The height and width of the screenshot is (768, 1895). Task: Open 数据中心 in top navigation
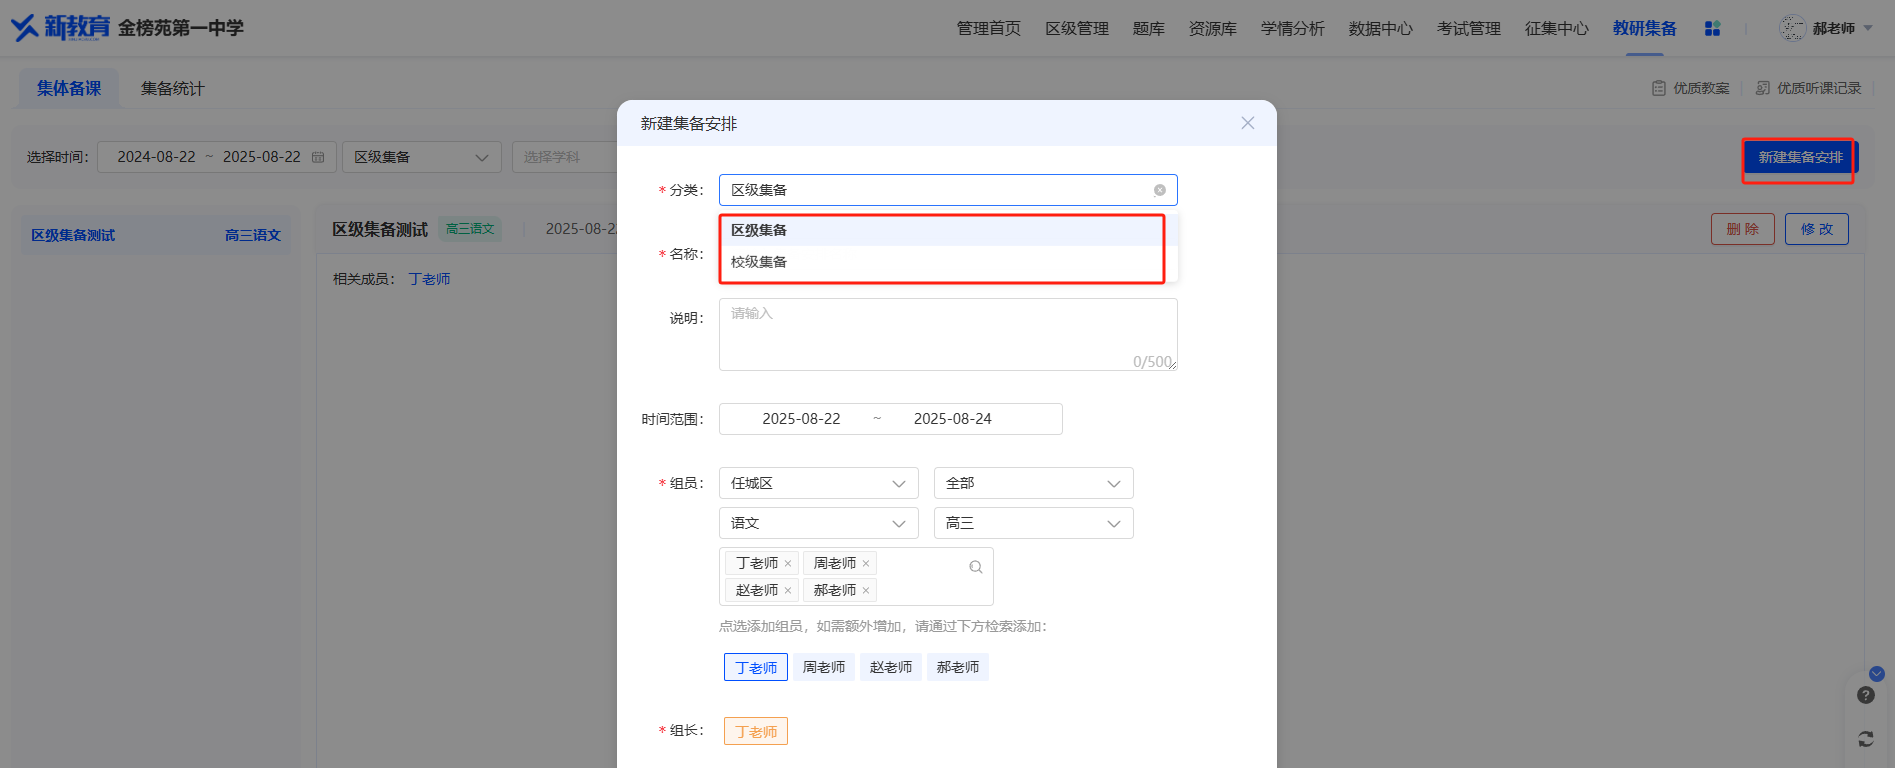[x=1380, y=29]
